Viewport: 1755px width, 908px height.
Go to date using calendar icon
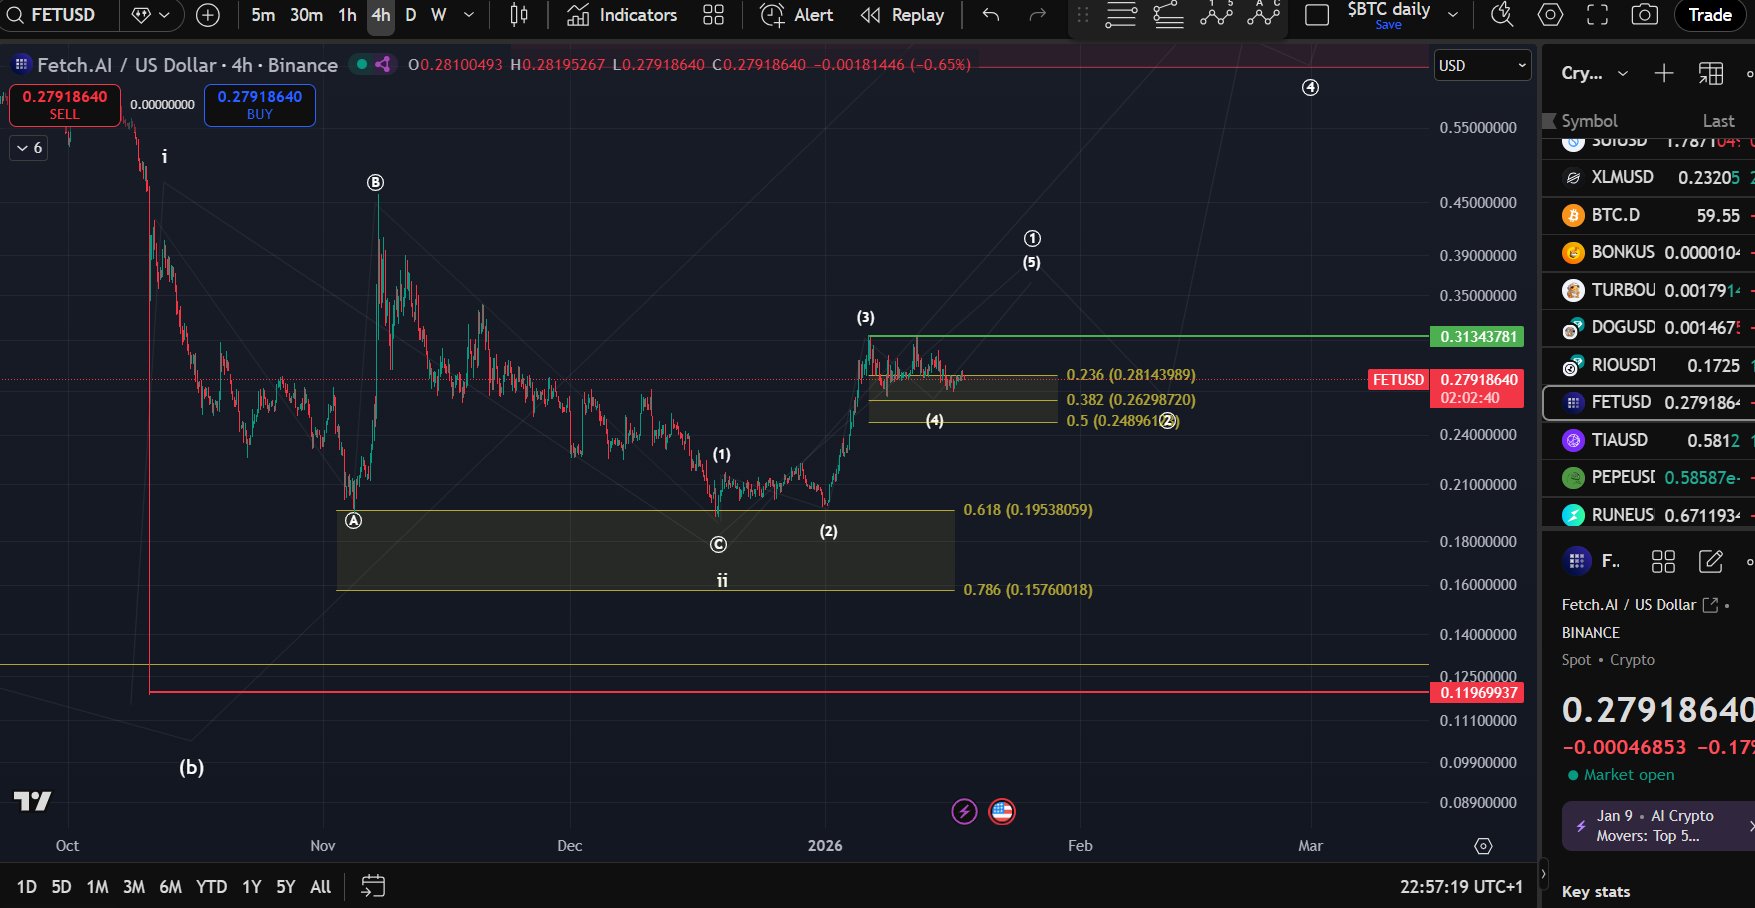pyautogui.click(x=373, y=886)
